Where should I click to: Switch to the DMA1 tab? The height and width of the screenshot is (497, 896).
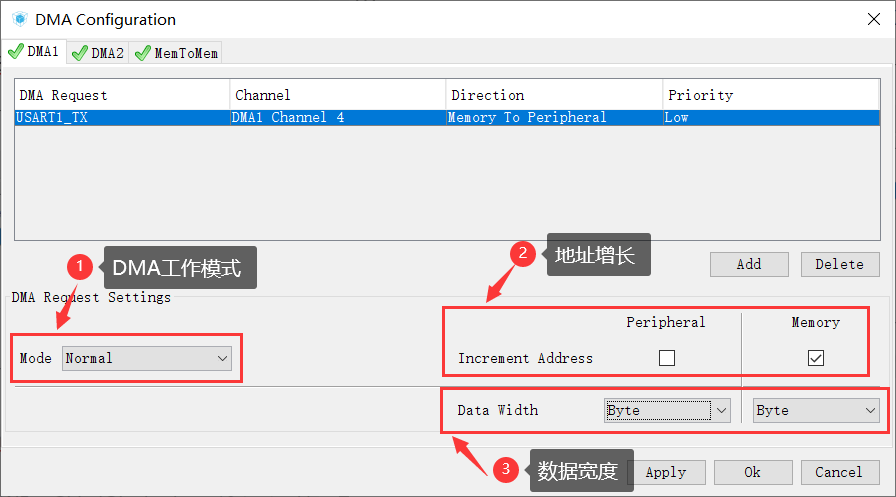pyautogui.click(x=34, y=51)
